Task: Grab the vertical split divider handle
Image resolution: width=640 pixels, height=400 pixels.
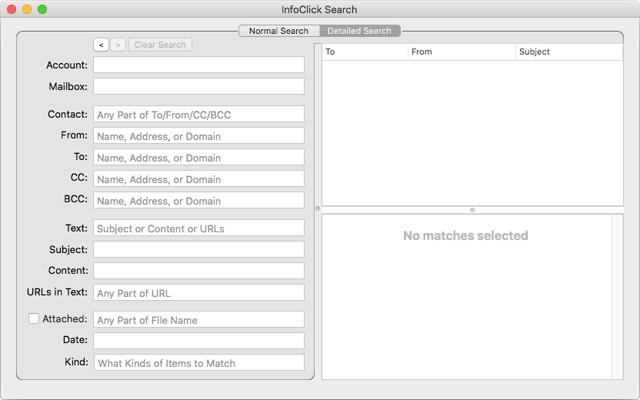Action: coord(318,209)
